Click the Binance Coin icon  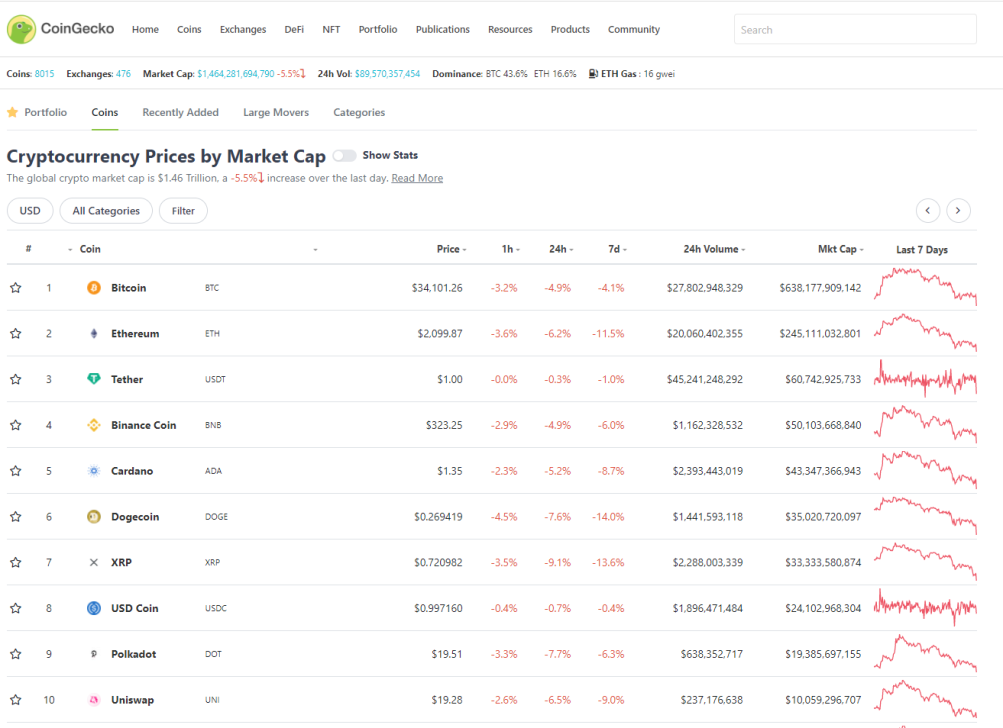click(x=93, y=425)
